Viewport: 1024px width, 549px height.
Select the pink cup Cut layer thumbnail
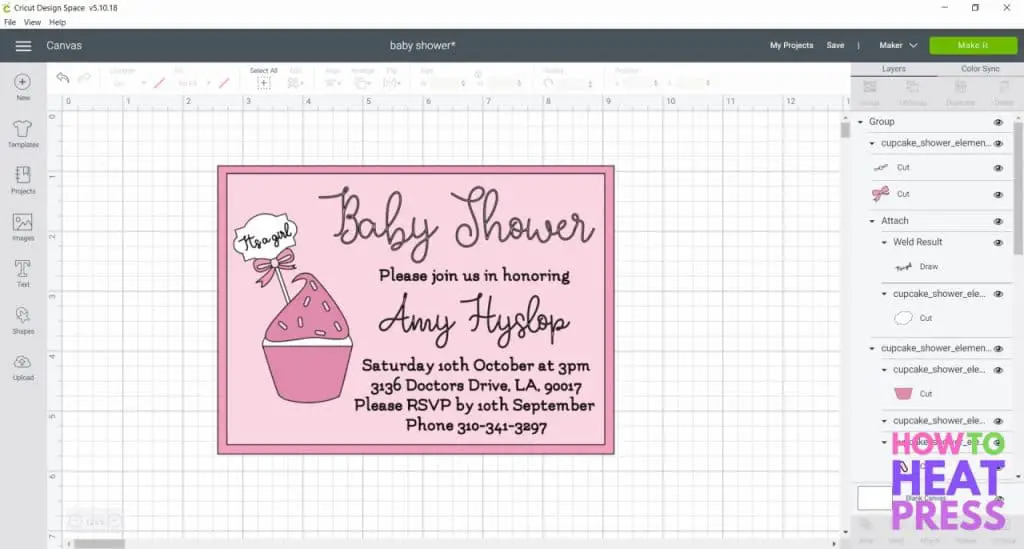coord(903,394)
